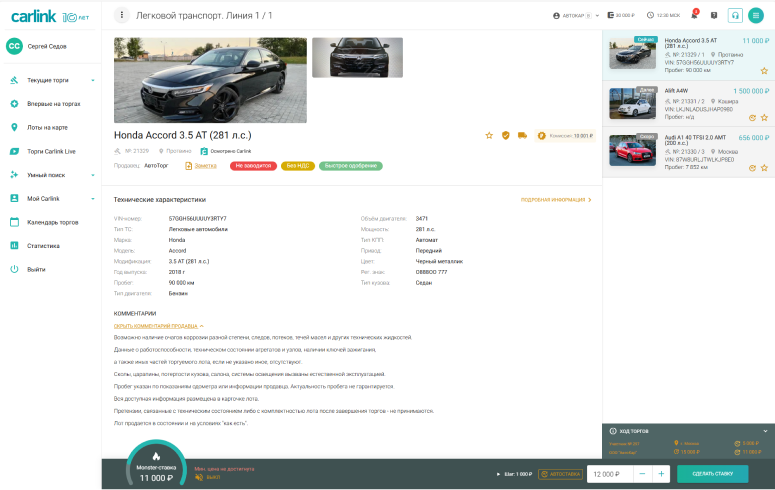Click the shield icon next to the Honda title

(505, 135)
